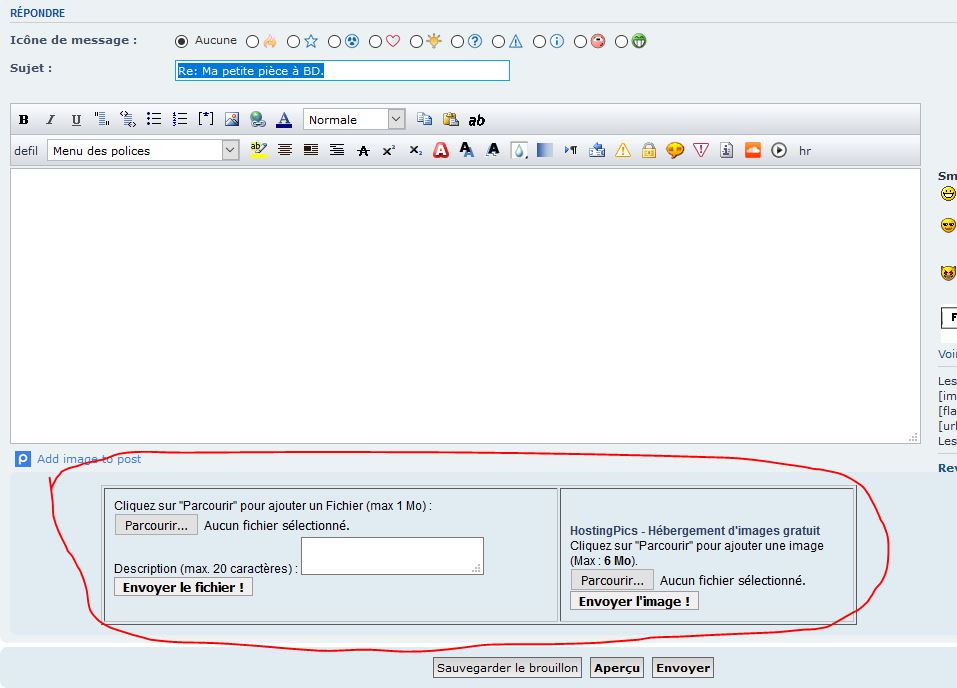Apply superscript x² formatting
Viewport: 957px width, 688px height.
tap(389, 150)
